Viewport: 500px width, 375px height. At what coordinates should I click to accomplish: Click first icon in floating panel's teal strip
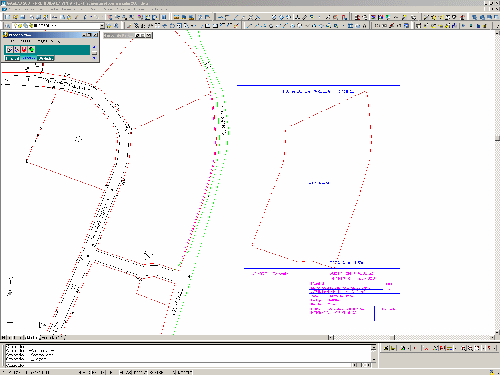coord(10,50)
